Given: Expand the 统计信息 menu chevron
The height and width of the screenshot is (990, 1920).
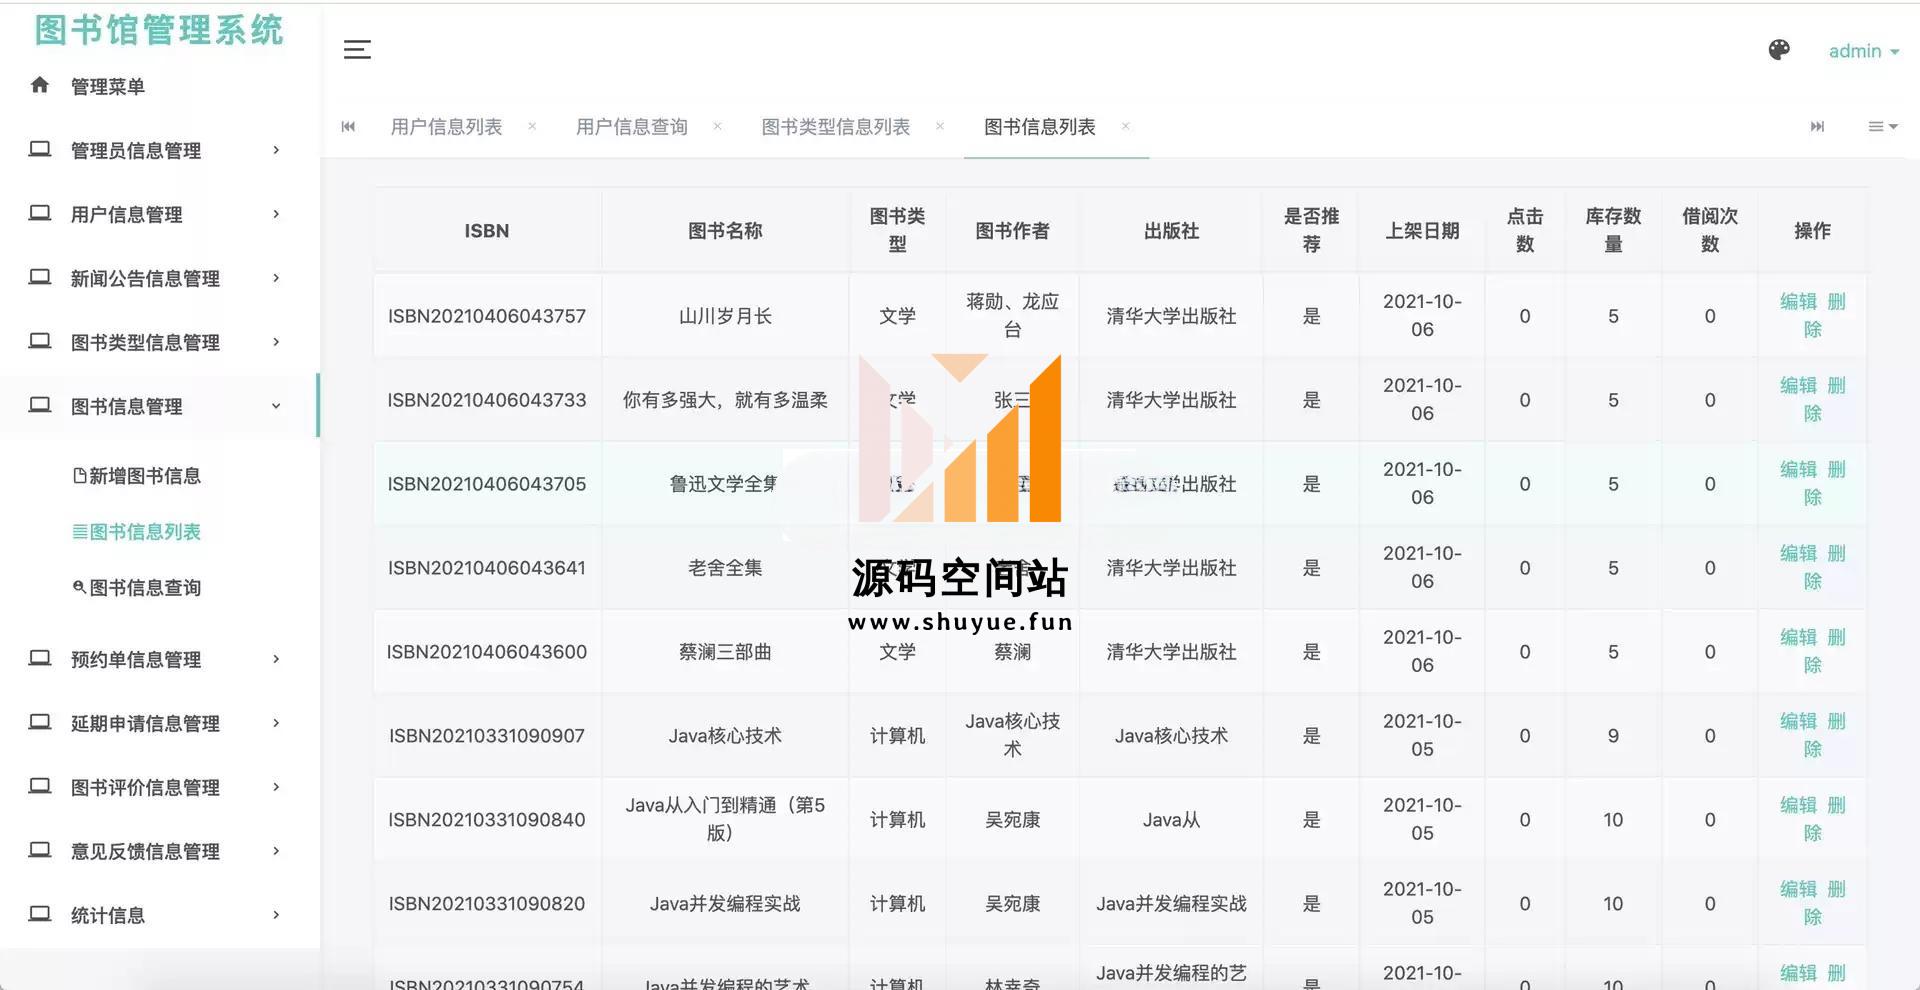Looking at the screenshot, I should coord(276,915).
